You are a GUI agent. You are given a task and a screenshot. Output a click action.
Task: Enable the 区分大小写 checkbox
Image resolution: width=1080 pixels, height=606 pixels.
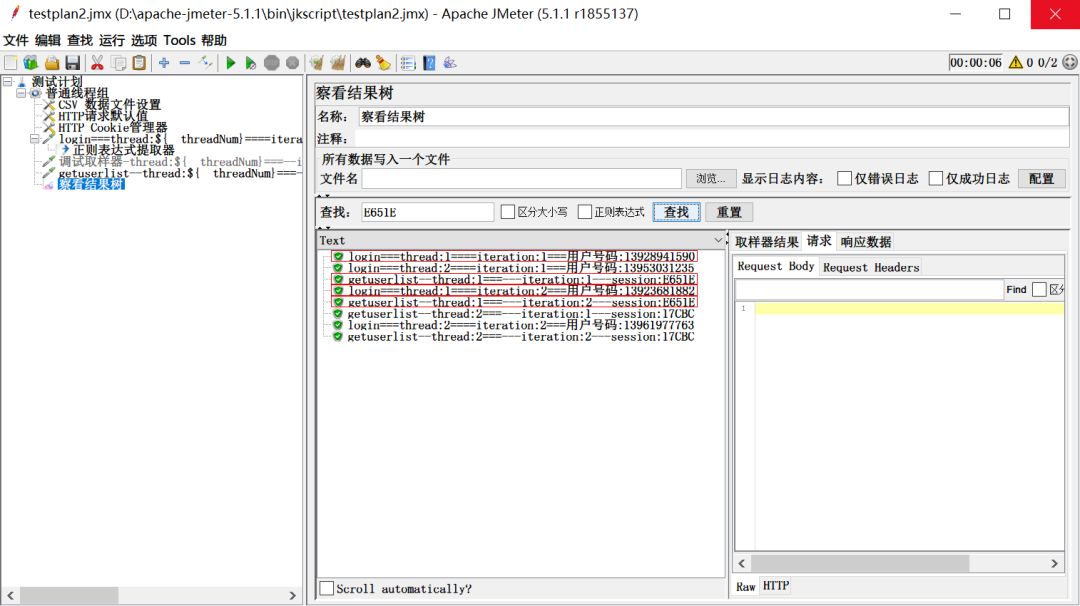tap(507, 212)
